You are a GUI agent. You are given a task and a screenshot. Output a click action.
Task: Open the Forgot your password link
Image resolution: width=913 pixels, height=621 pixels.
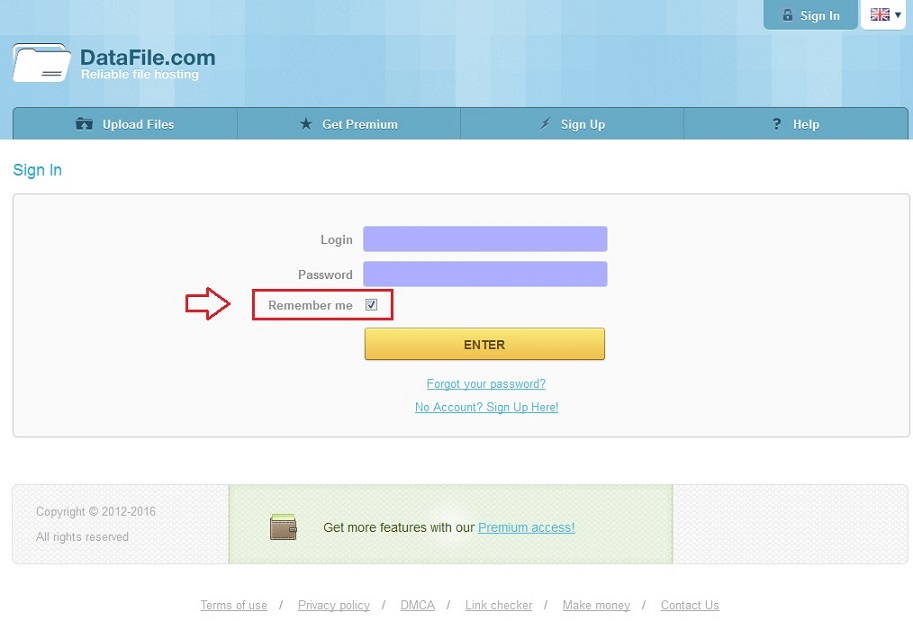tap(486, 384)
